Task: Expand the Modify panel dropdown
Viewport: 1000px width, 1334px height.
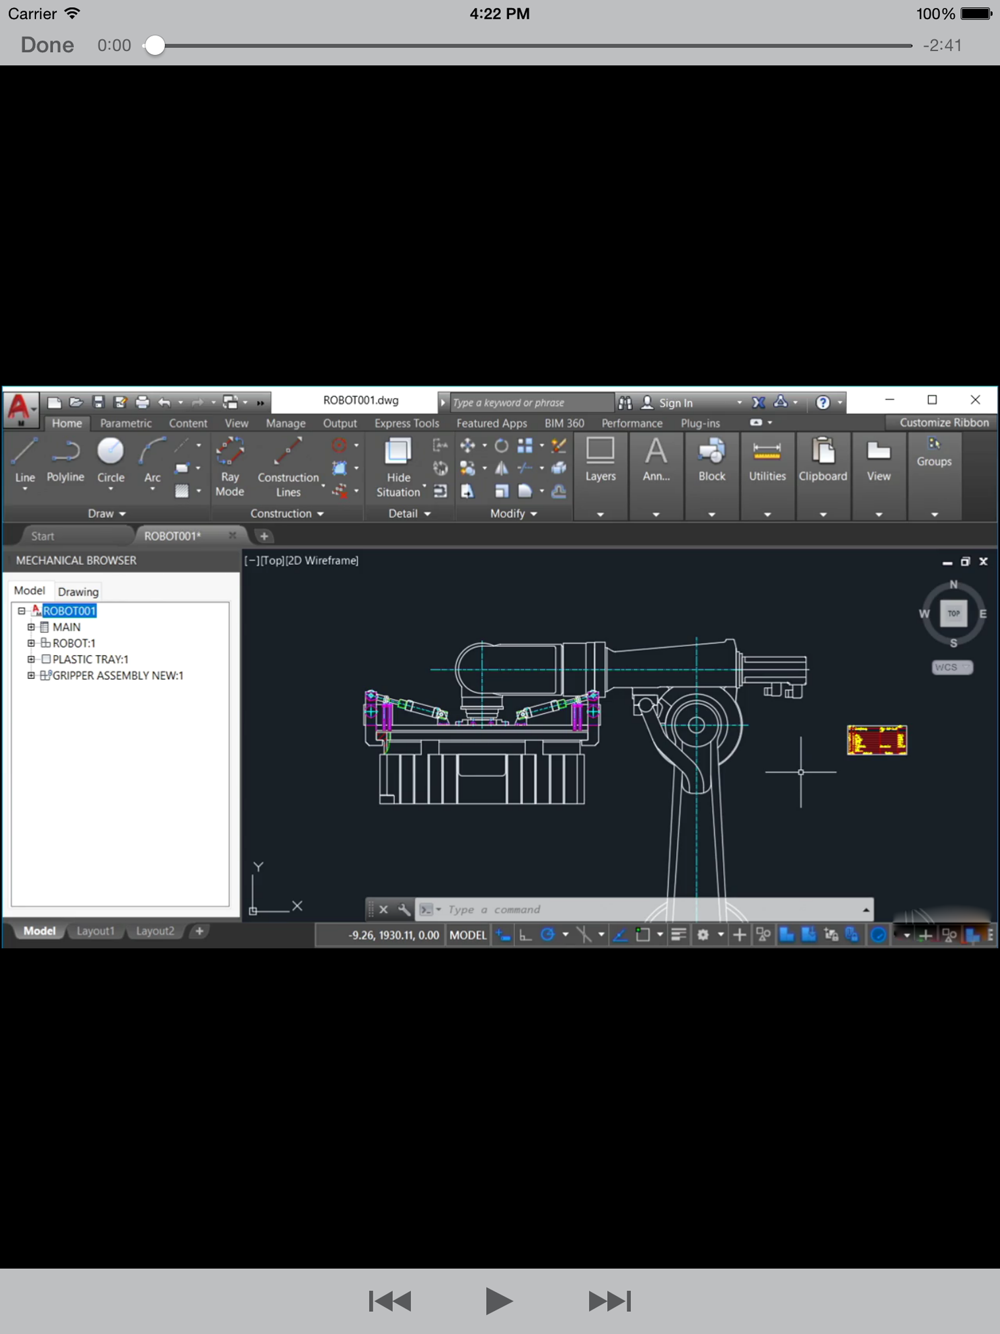Action: [514, 514]
